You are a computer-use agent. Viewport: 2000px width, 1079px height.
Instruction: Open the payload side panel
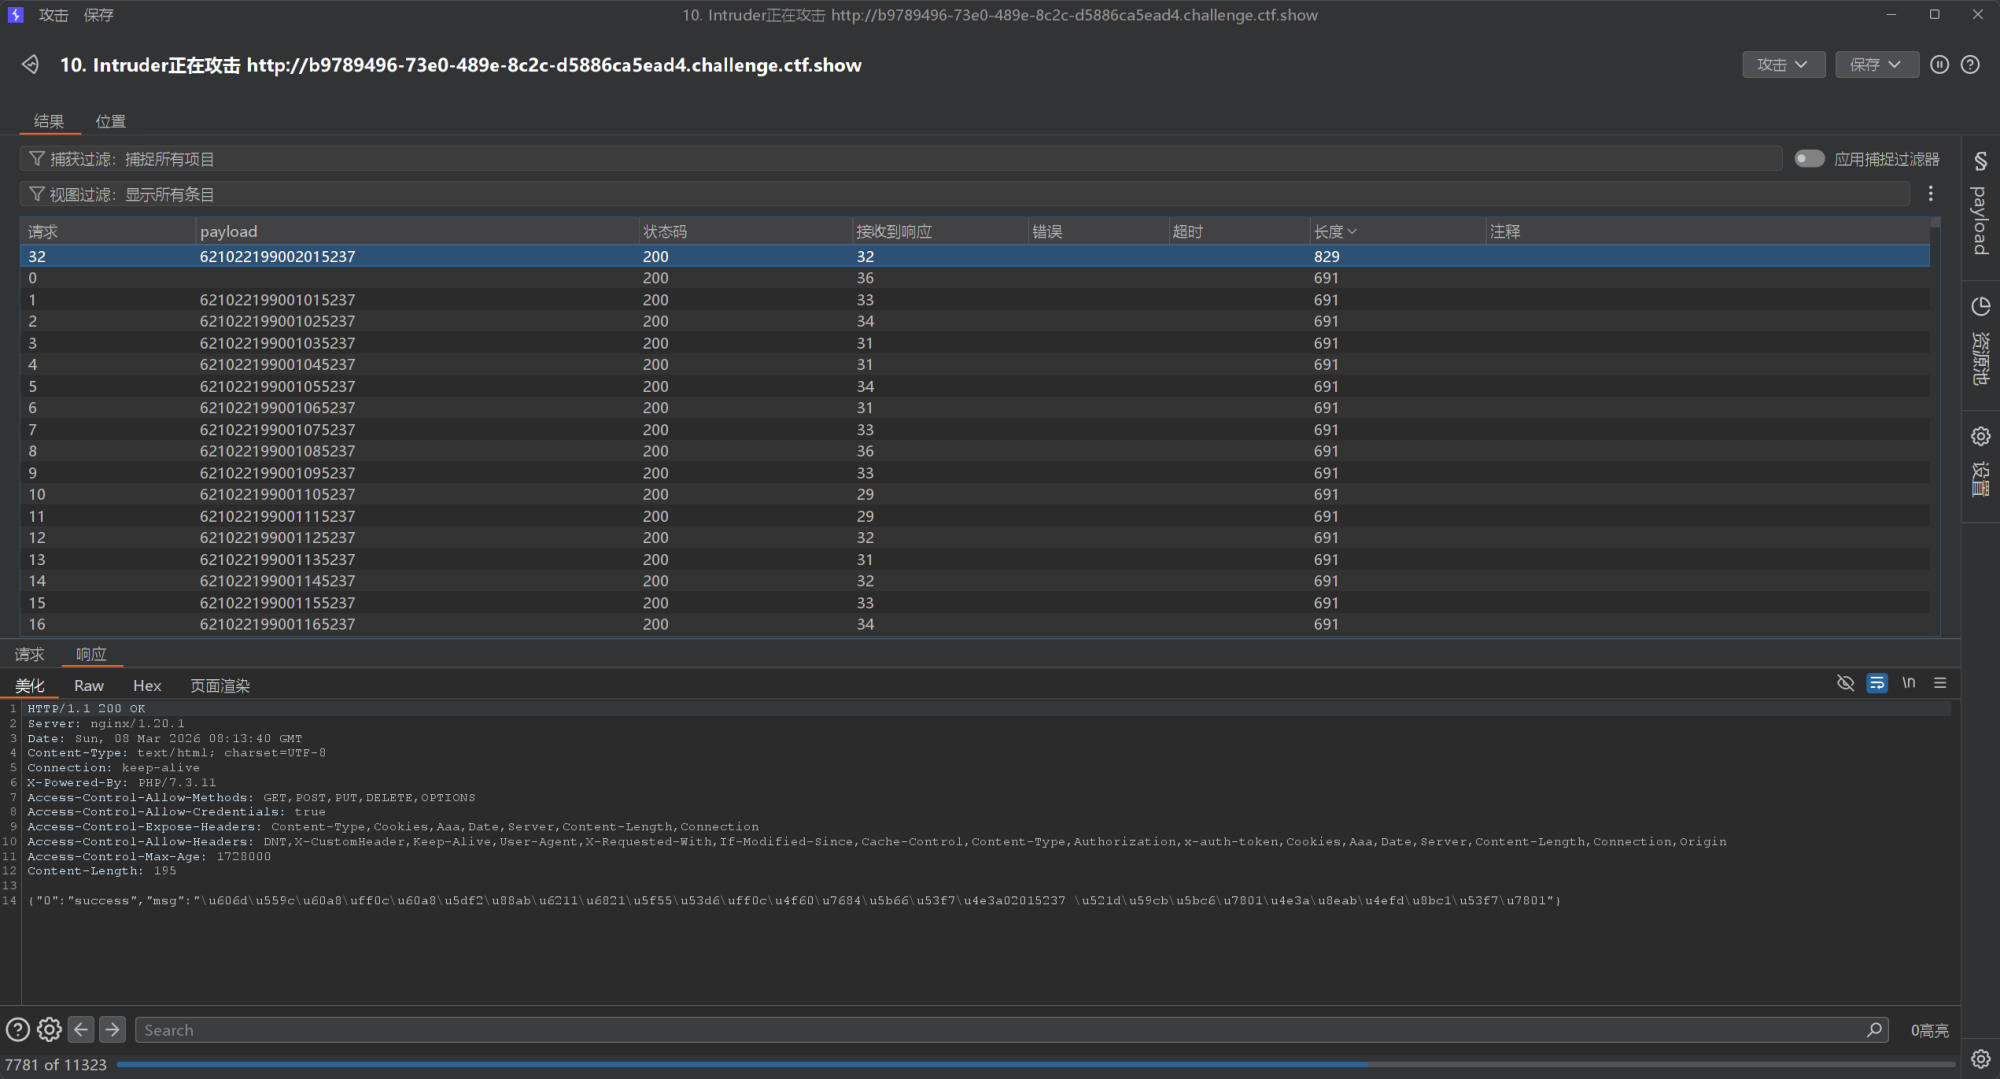(x=1980, y=205)
